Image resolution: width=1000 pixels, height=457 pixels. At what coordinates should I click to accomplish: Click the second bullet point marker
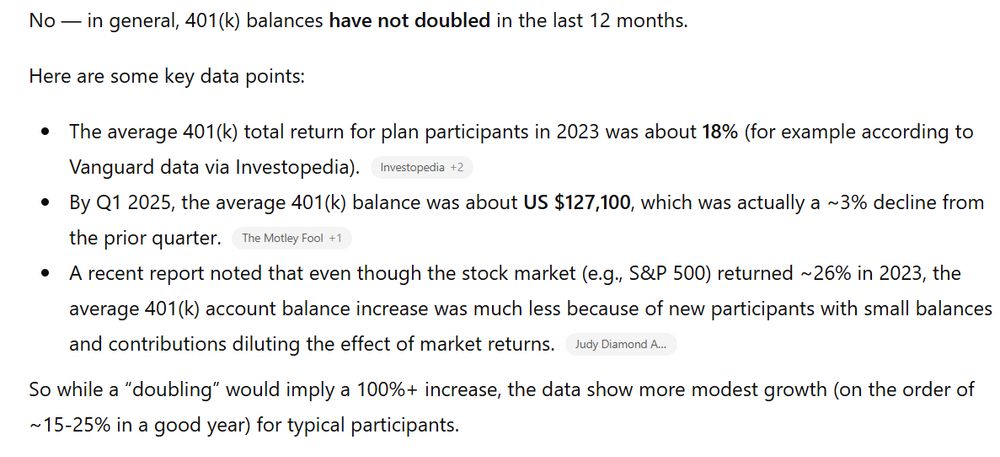(x=45, y=204)
